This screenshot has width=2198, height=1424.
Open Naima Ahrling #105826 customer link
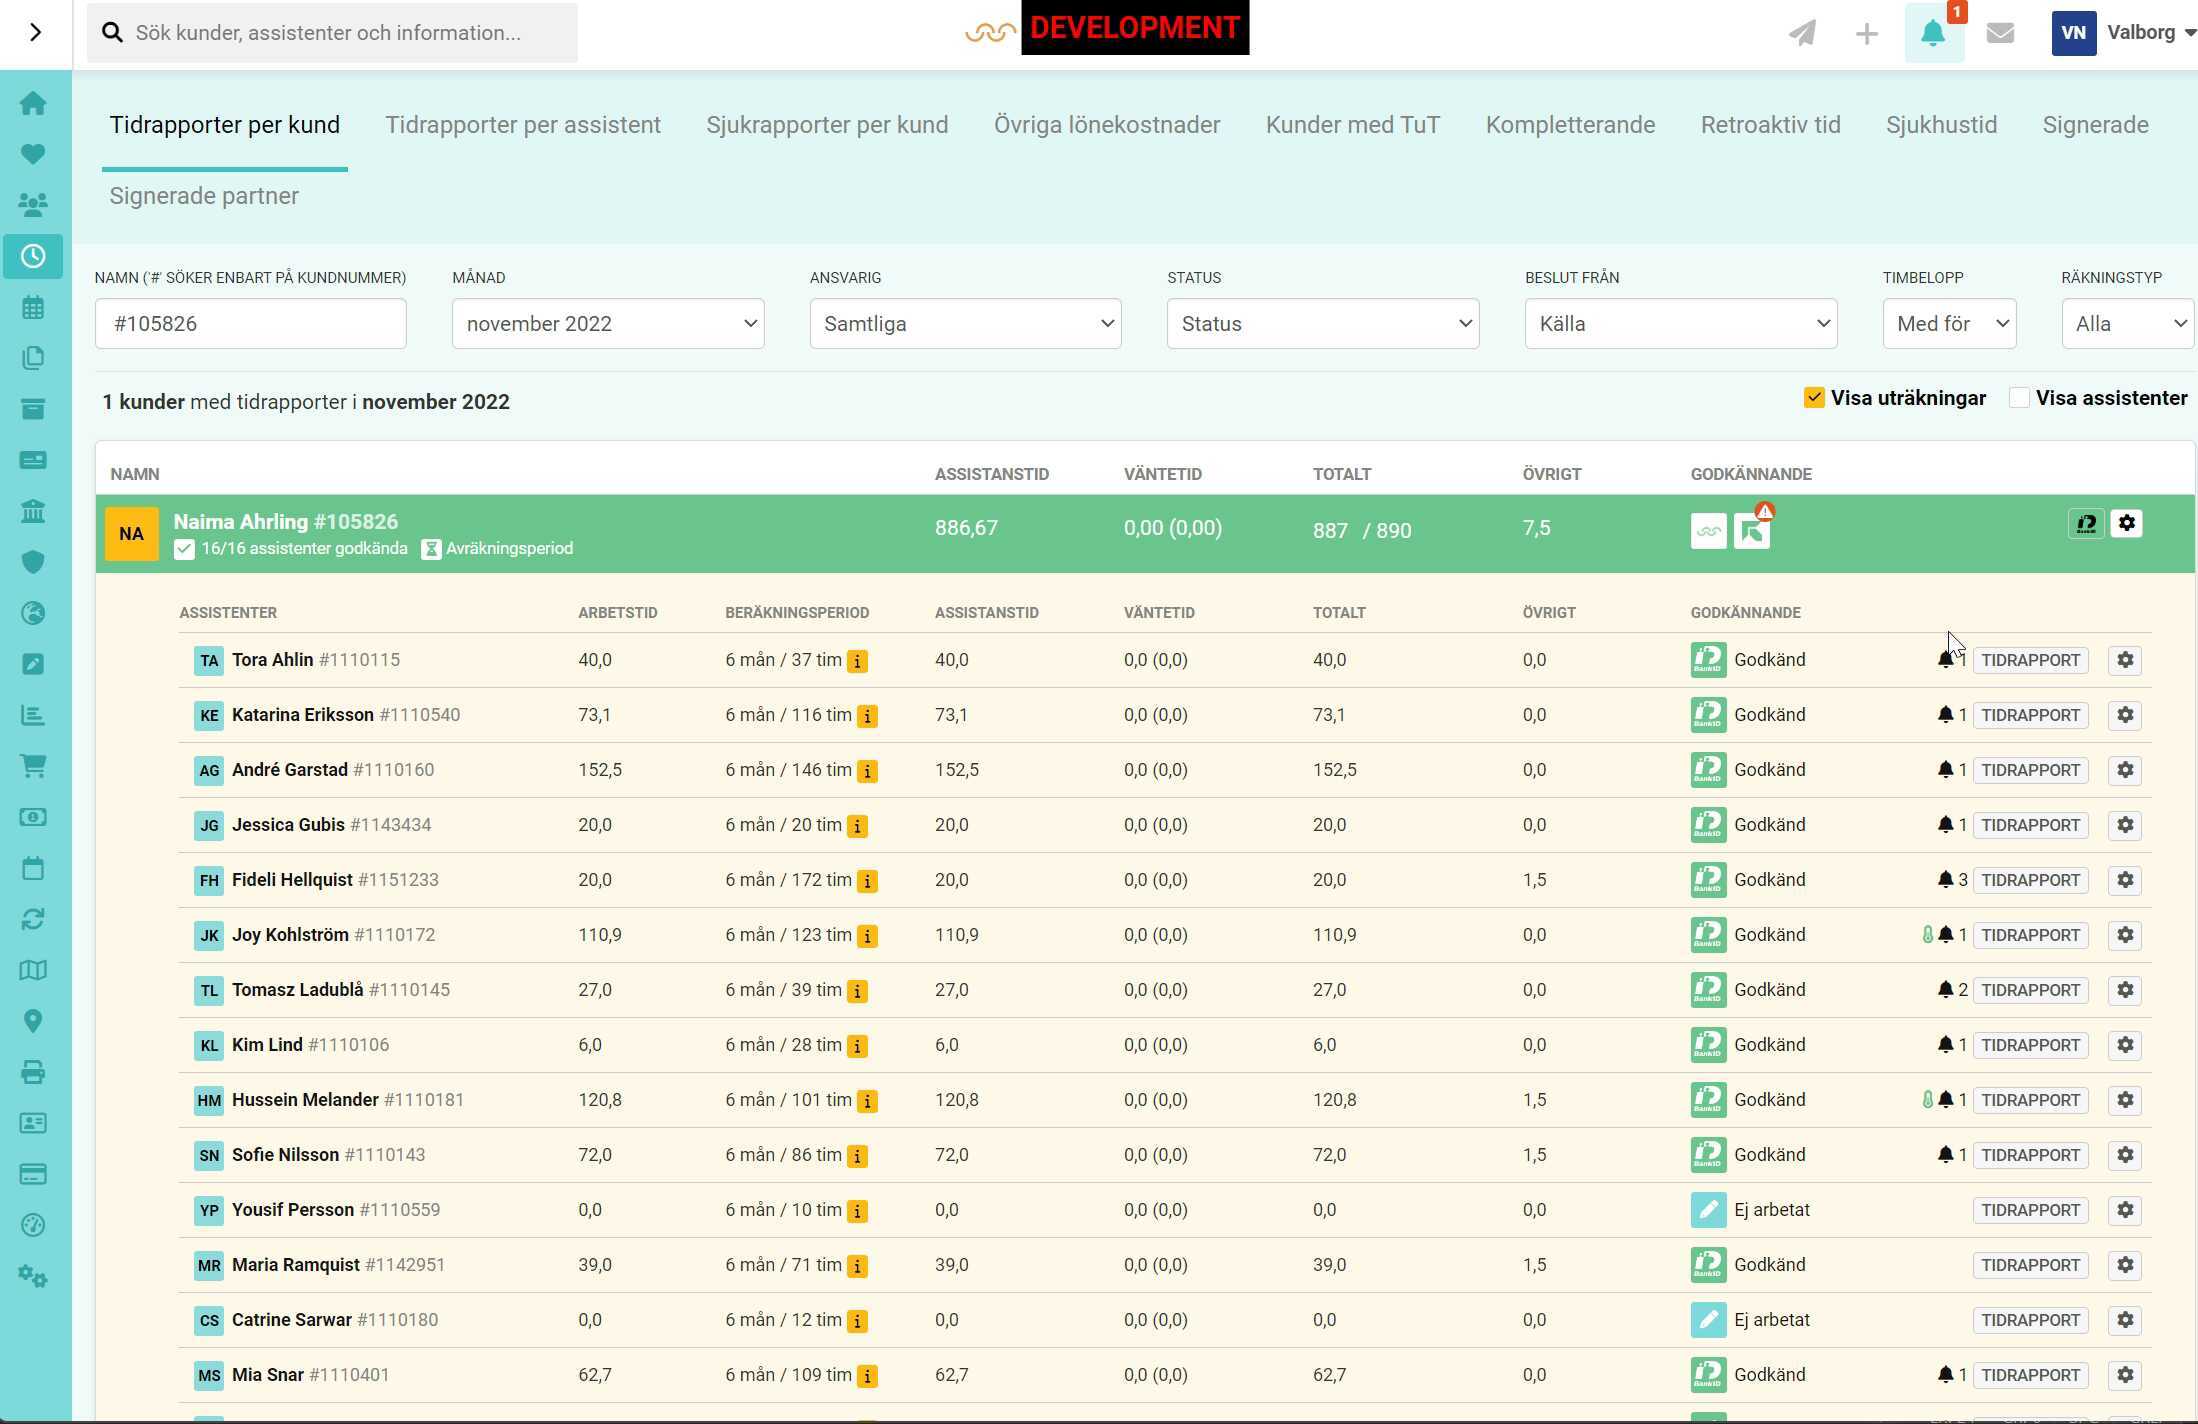285,521
